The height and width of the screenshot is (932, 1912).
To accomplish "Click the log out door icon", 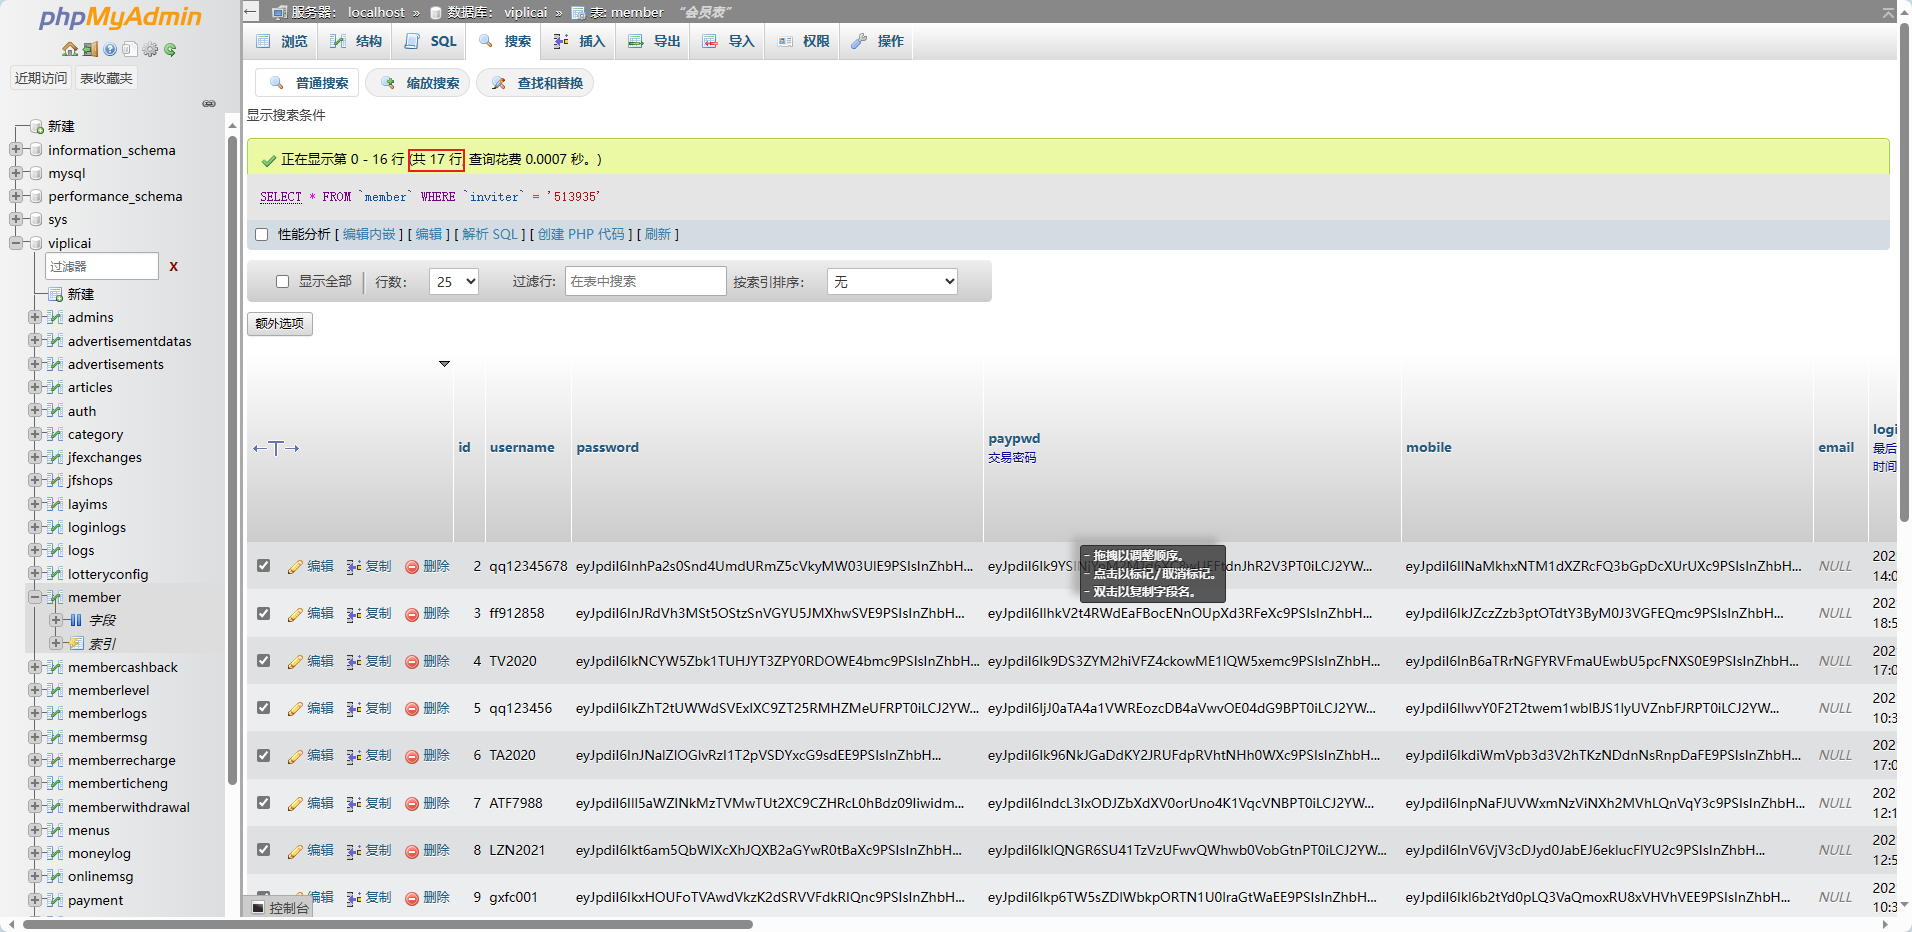I will [x=90, y=49].
